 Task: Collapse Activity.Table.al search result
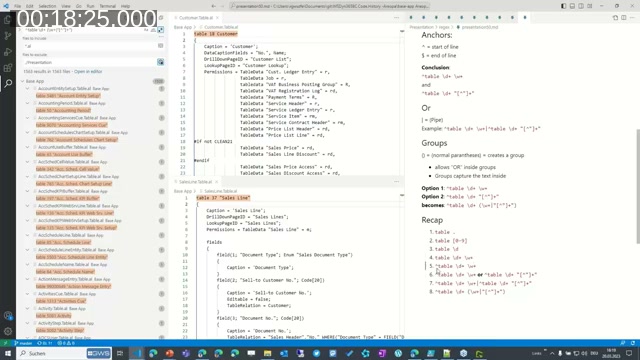[x=28, y=309]
